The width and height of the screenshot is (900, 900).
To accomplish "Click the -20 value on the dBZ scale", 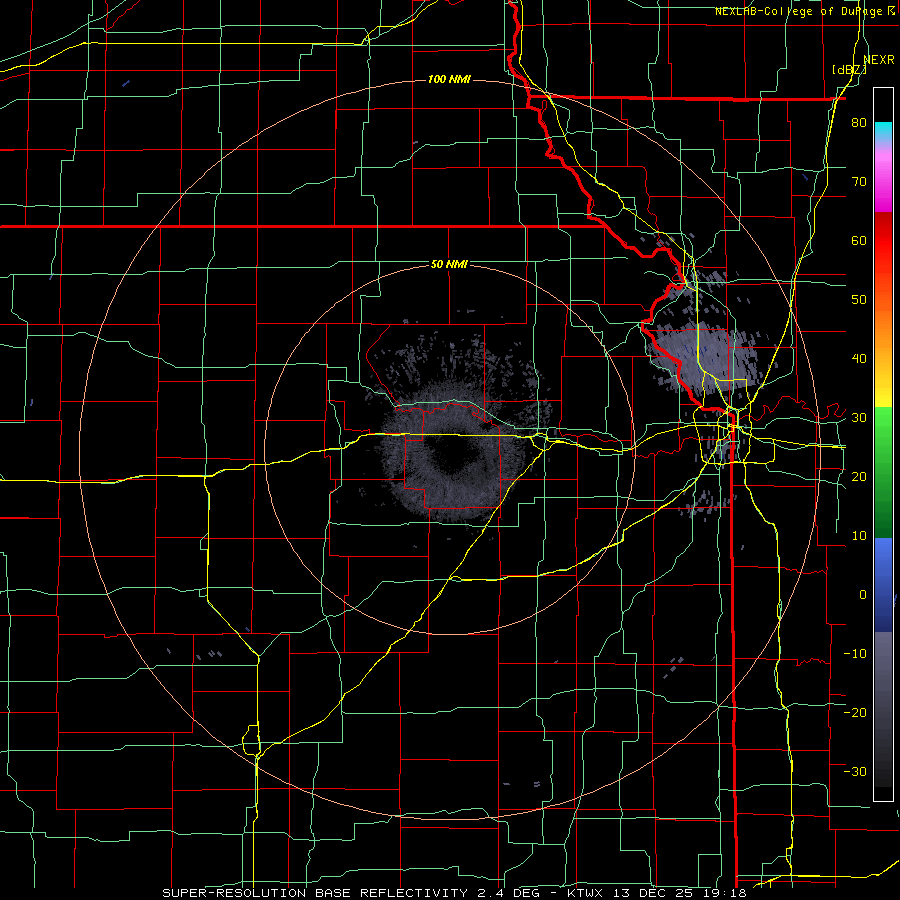I will 855,712.
